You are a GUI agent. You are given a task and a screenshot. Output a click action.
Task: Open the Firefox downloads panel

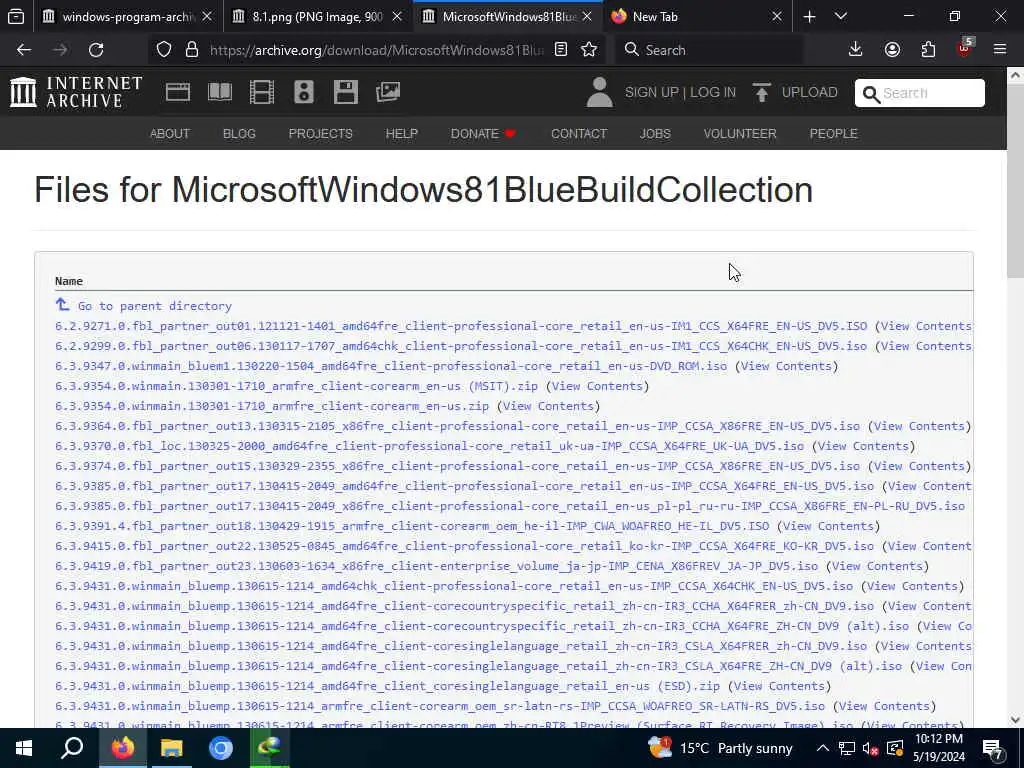coord(856,50)
